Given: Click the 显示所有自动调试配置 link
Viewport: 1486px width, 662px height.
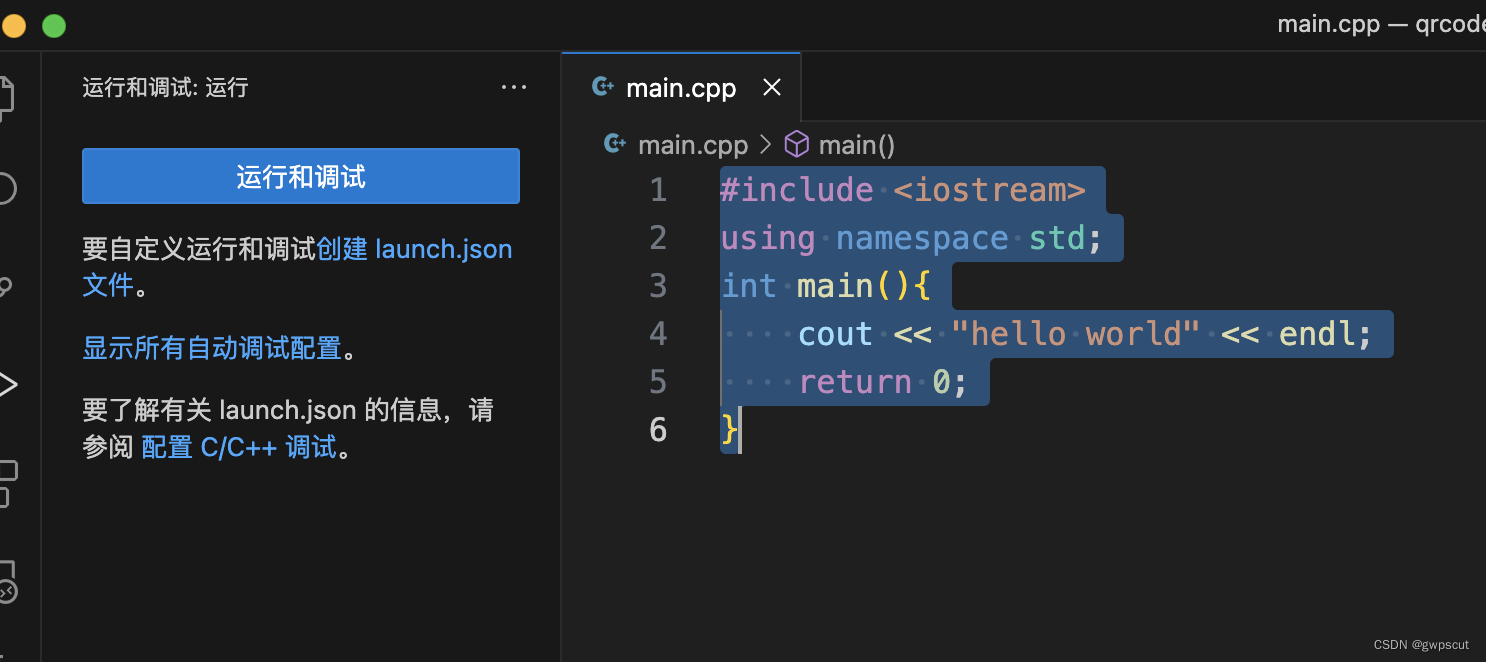Looking at the screenshot, I should pos(210,347).
